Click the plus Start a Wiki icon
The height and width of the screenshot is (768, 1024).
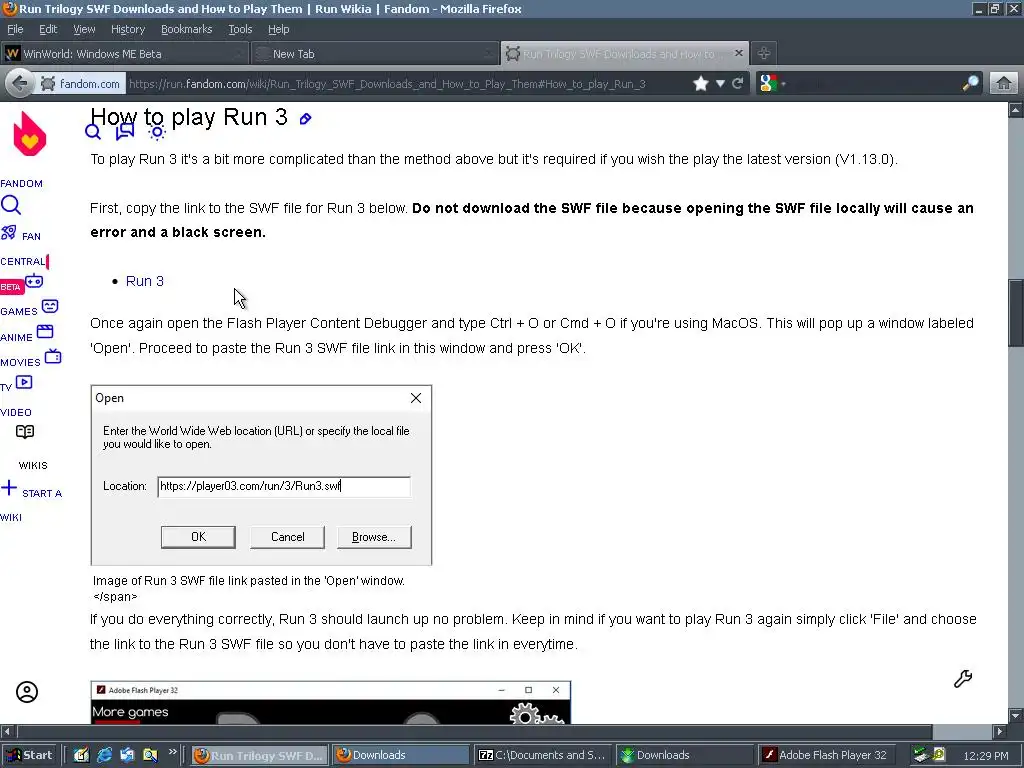coord(9,488)
